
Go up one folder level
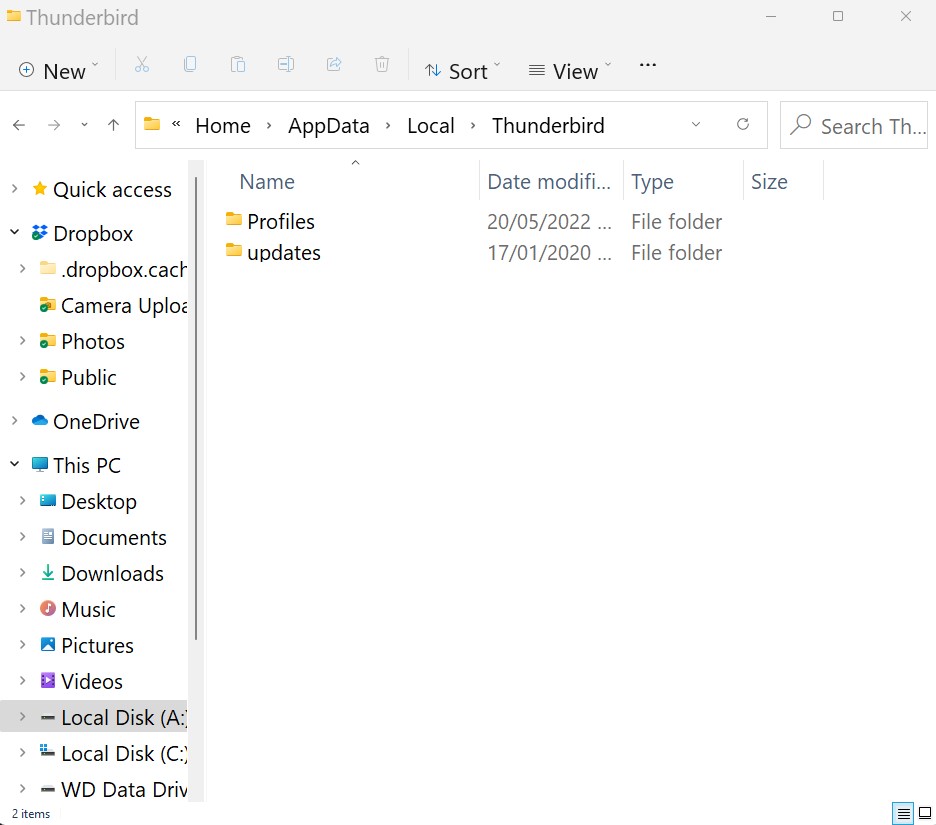(x=113, y=125)
